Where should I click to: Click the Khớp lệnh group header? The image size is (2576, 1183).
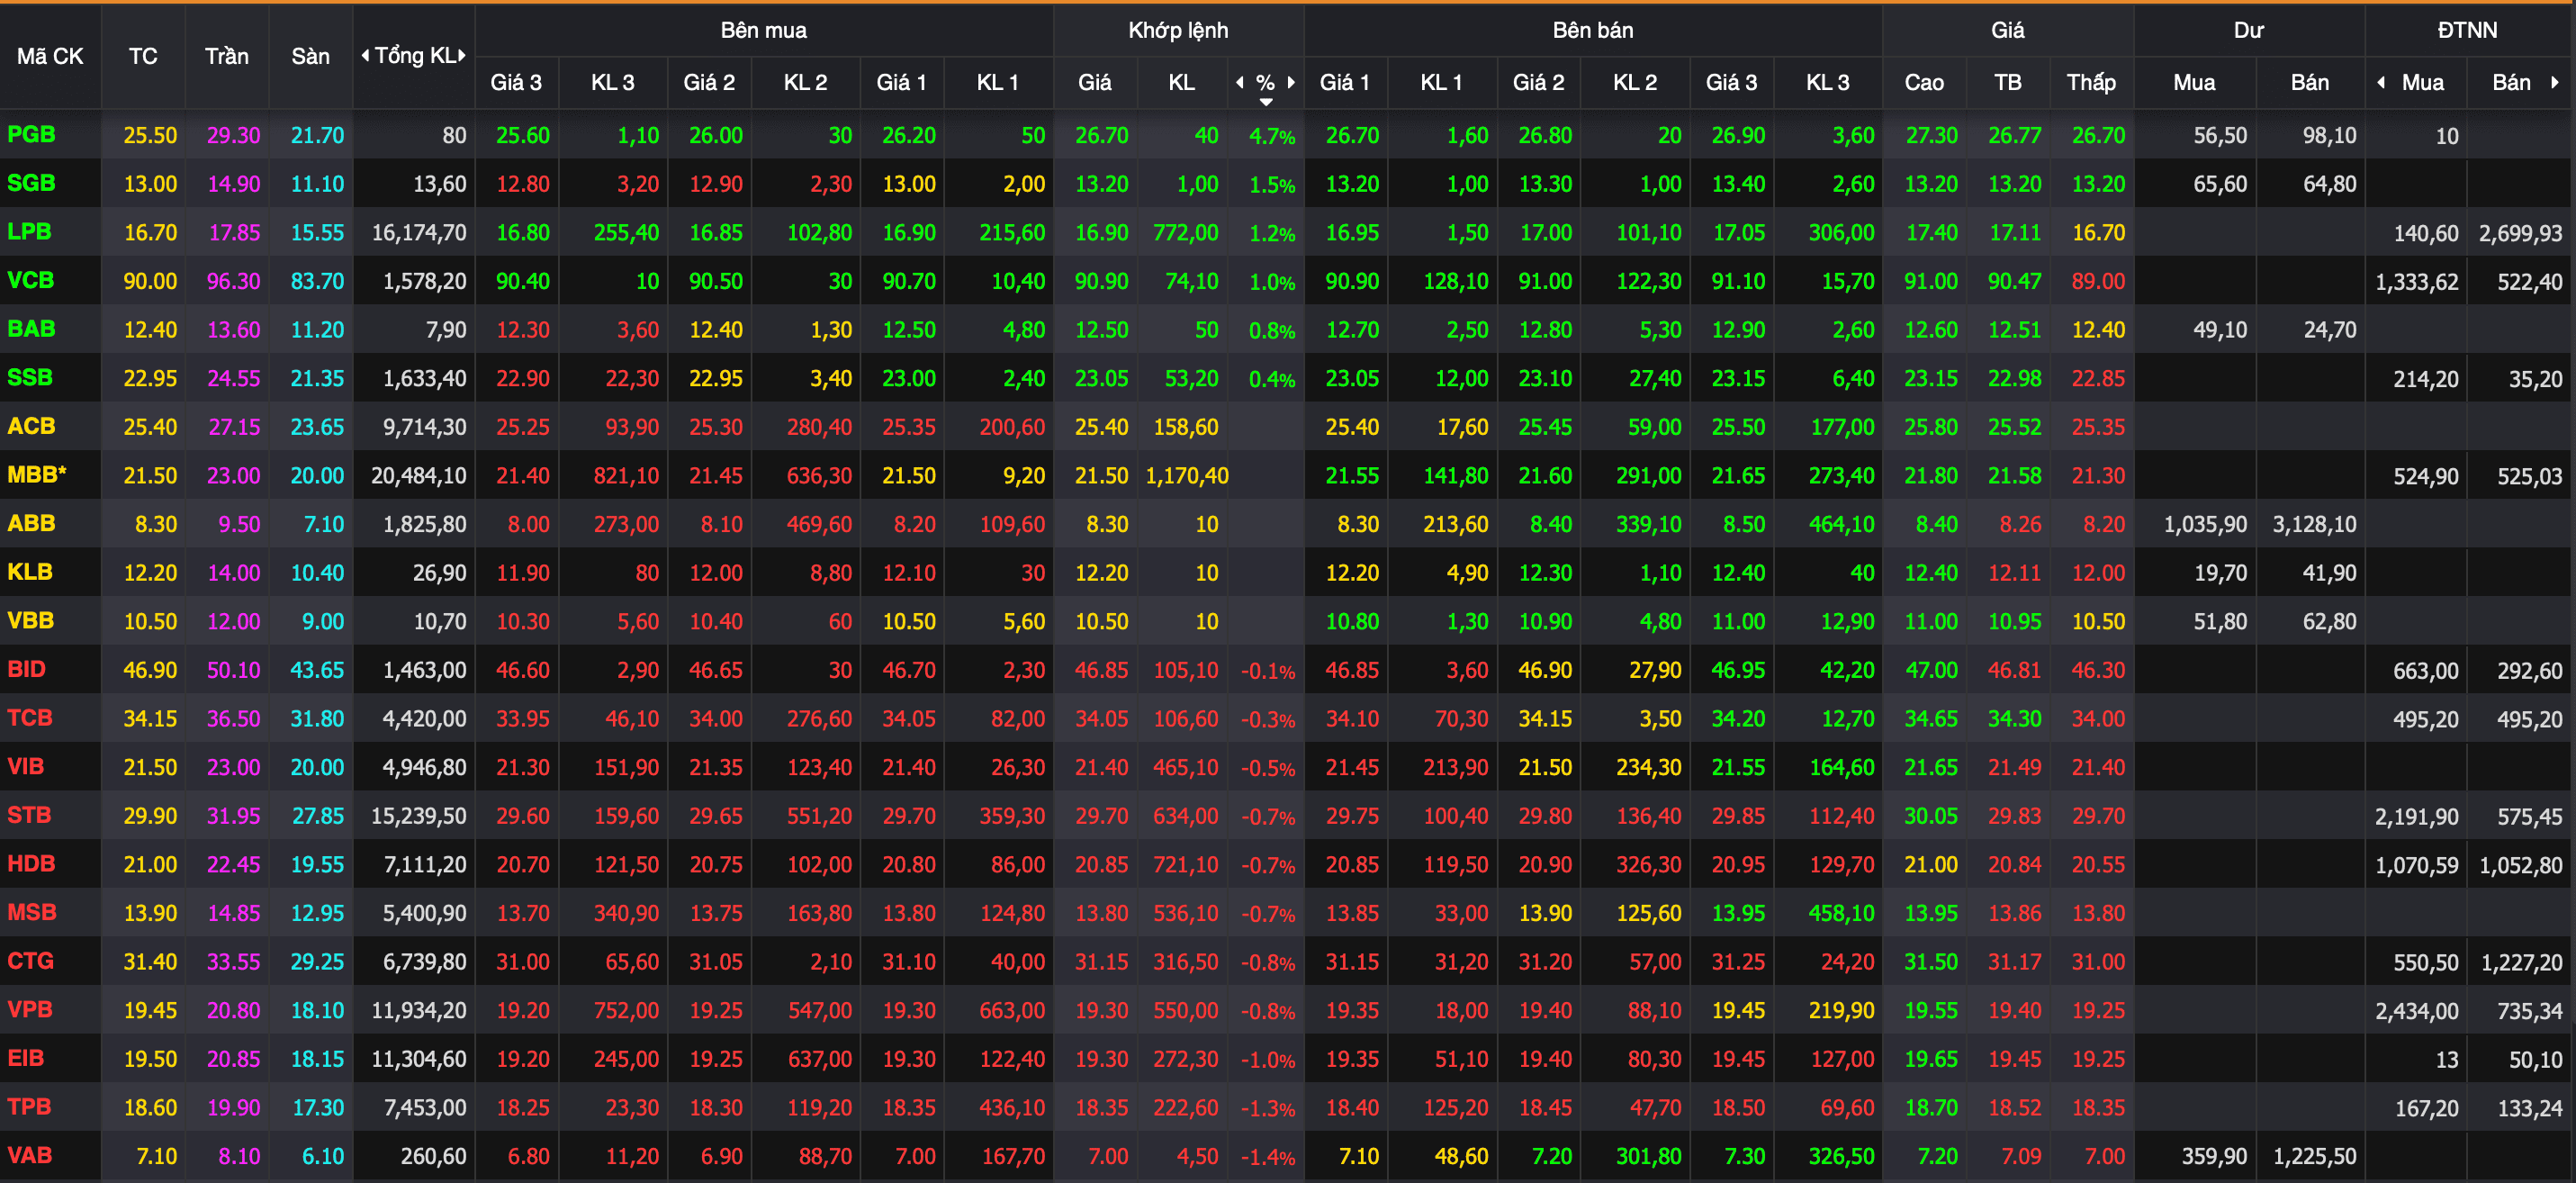1178,30
